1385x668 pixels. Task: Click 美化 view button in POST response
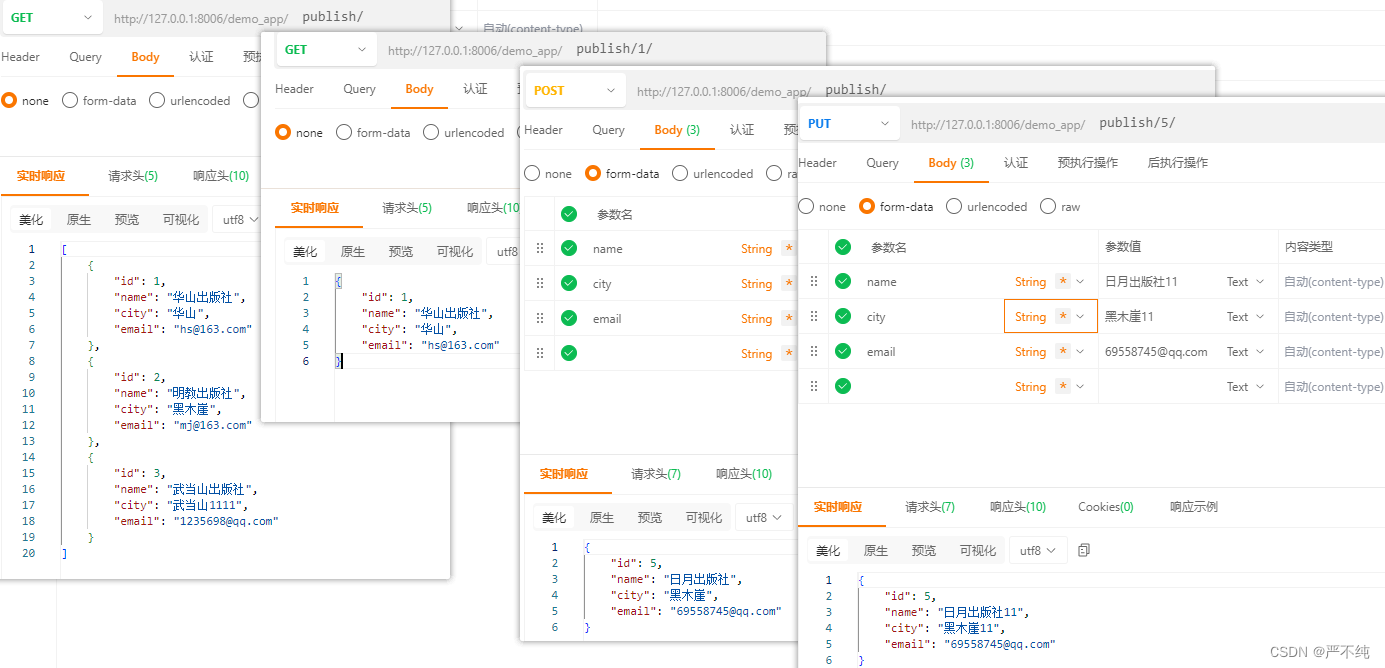(x=554, y=518)
